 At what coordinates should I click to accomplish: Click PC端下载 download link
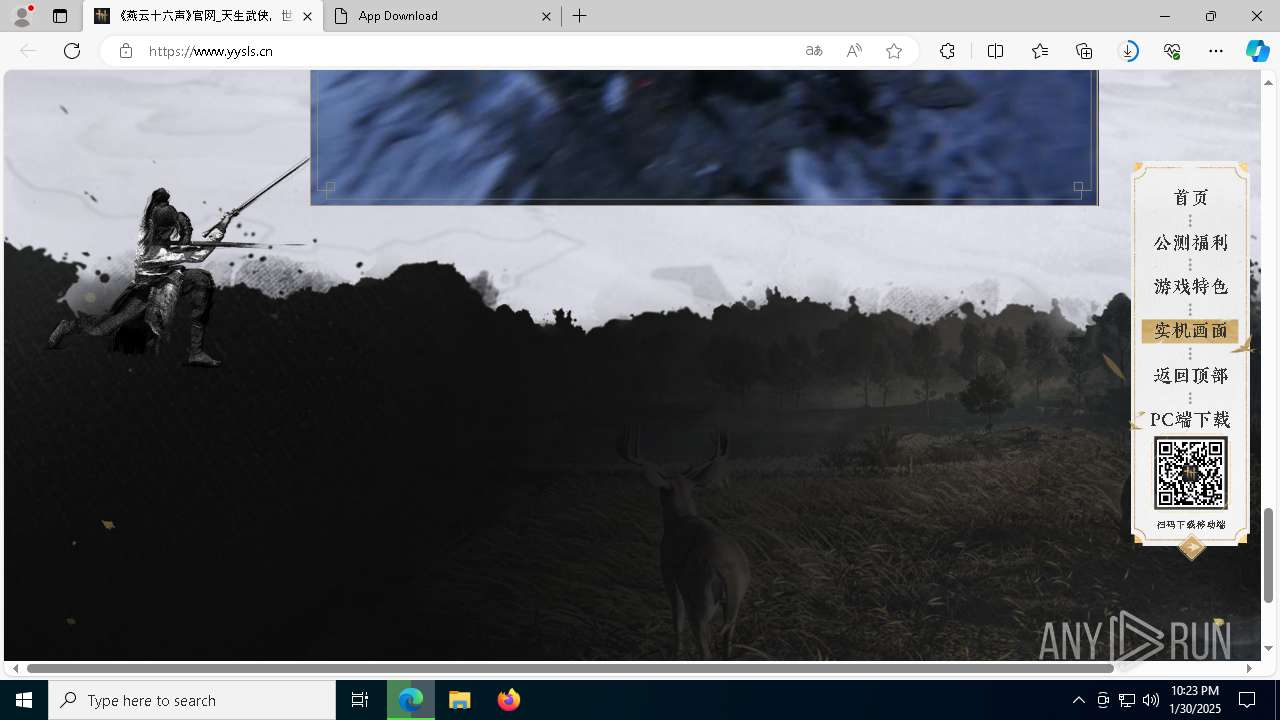tap(1190, 420)
